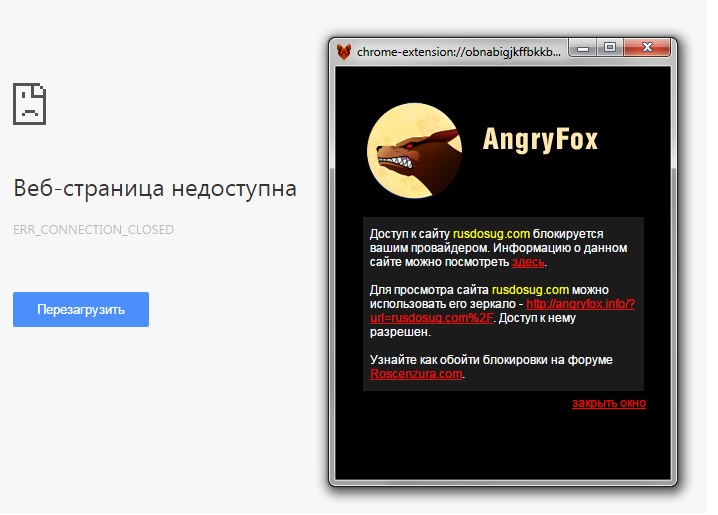Click the sad page error icon
This screenshot has width=718, height=515.
29,103
